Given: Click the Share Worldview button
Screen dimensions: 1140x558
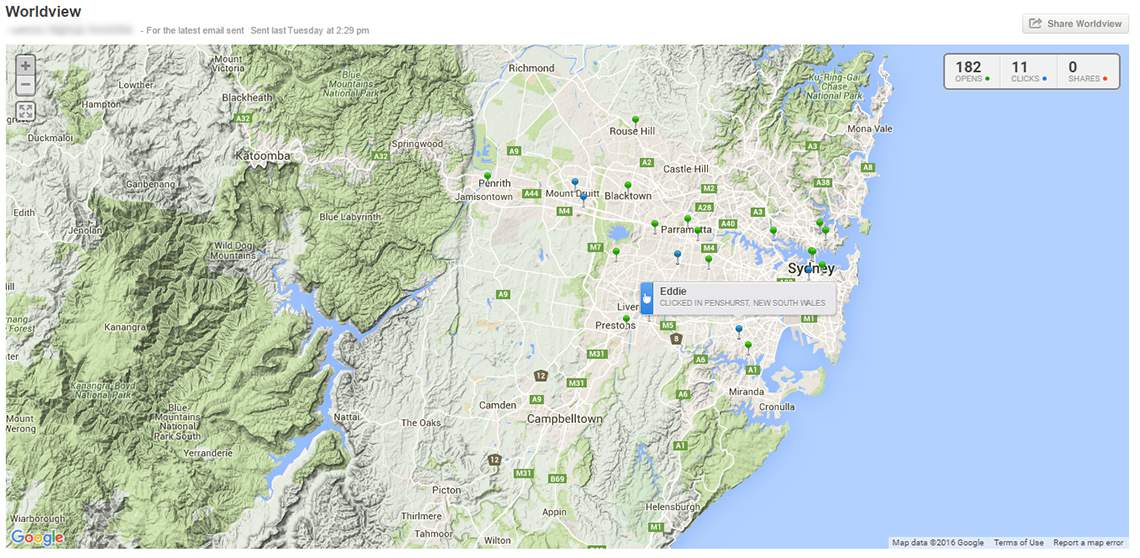Looking at the screenshot, I should [x=1075, y=23].
